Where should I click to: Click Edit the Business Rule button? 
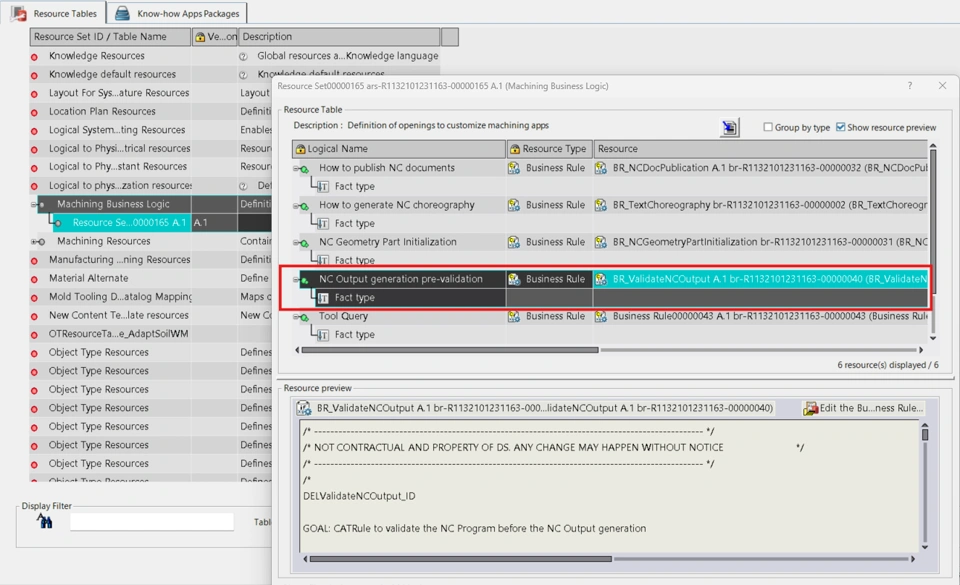[864, 408]
